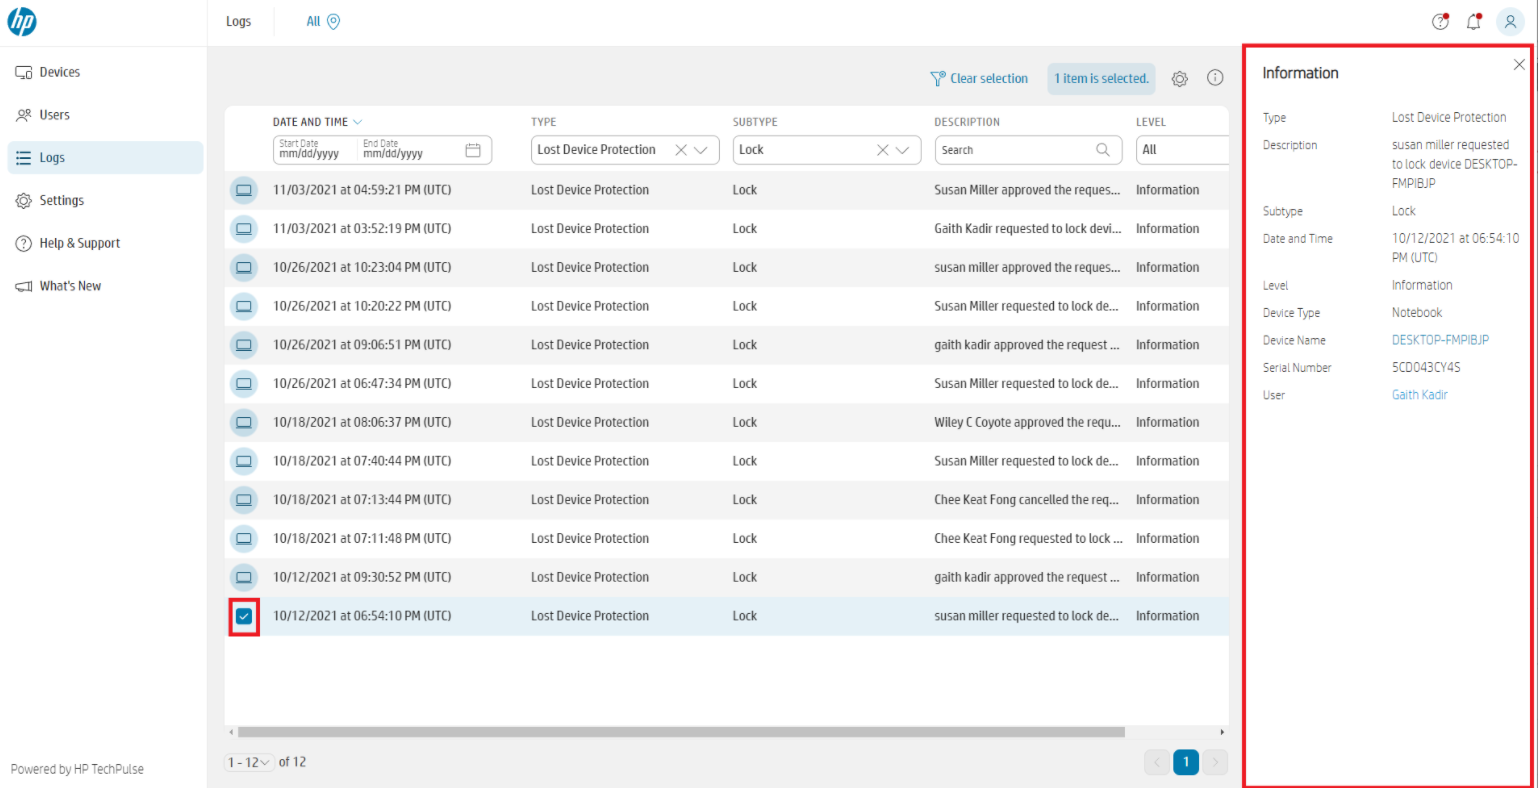Click the information circle icon in the toolbar
Image resolution: width=1538 pixels, height=788 pixels.
(x=1215, y=77)
